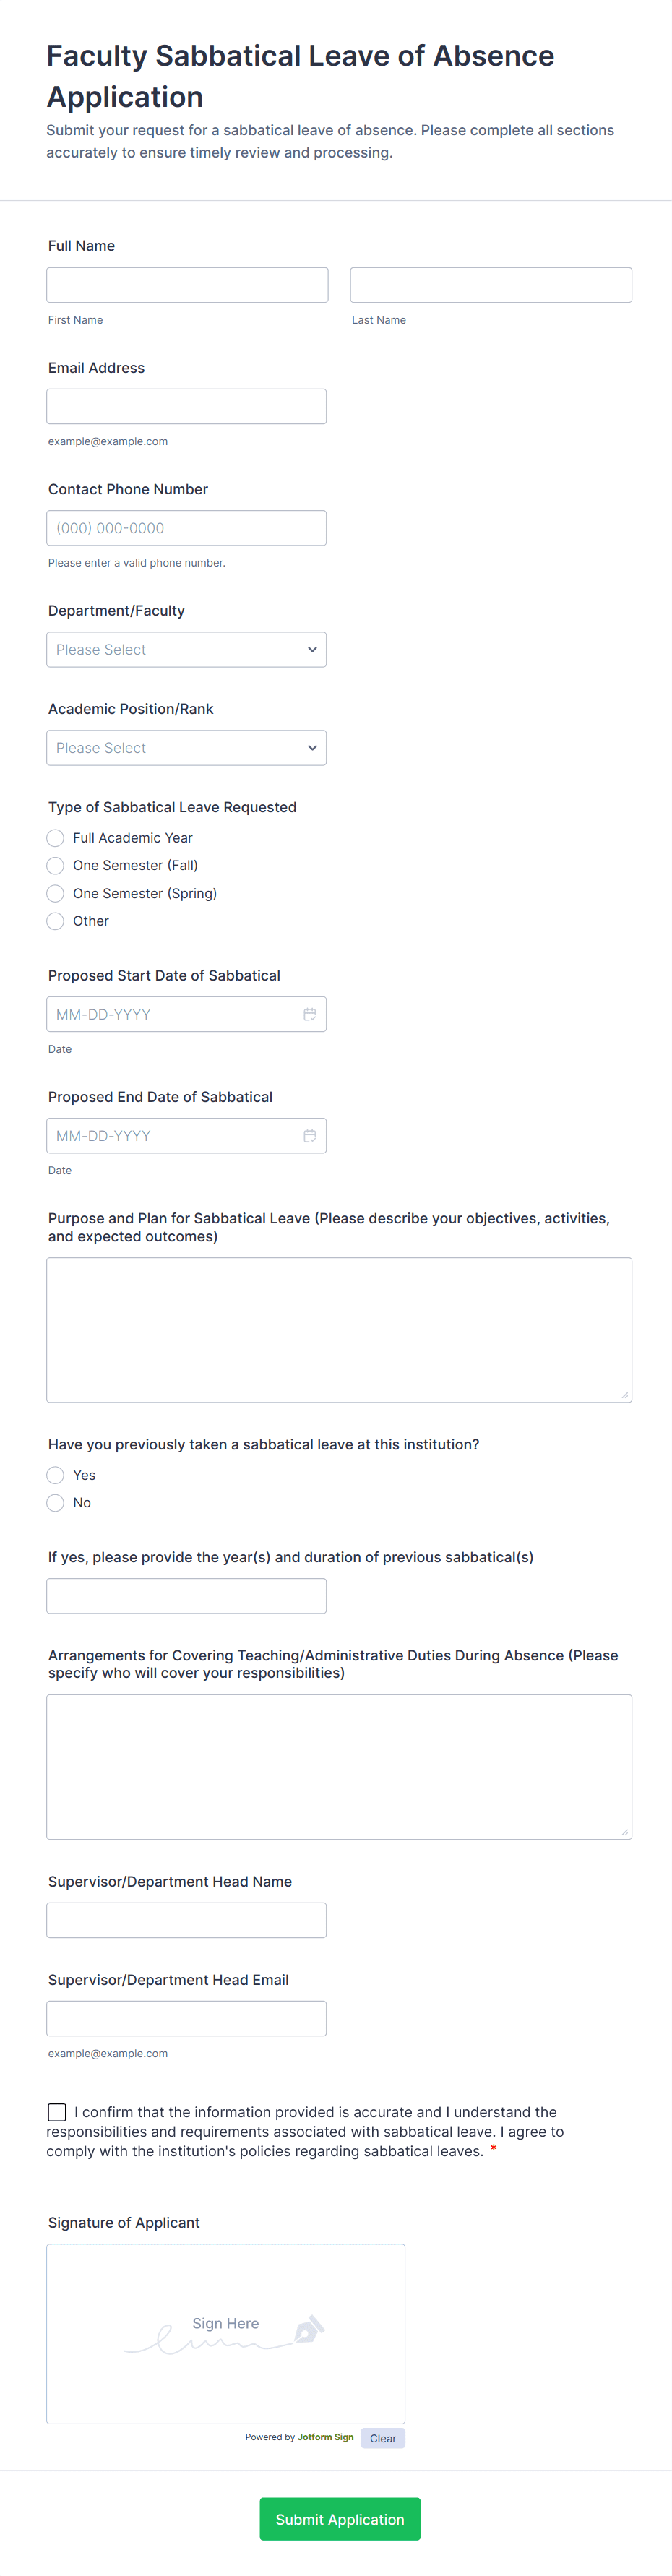Select No for previous sabbatical question
The height and width of the screenshot is (2576, 672).
coord(56,1503)
